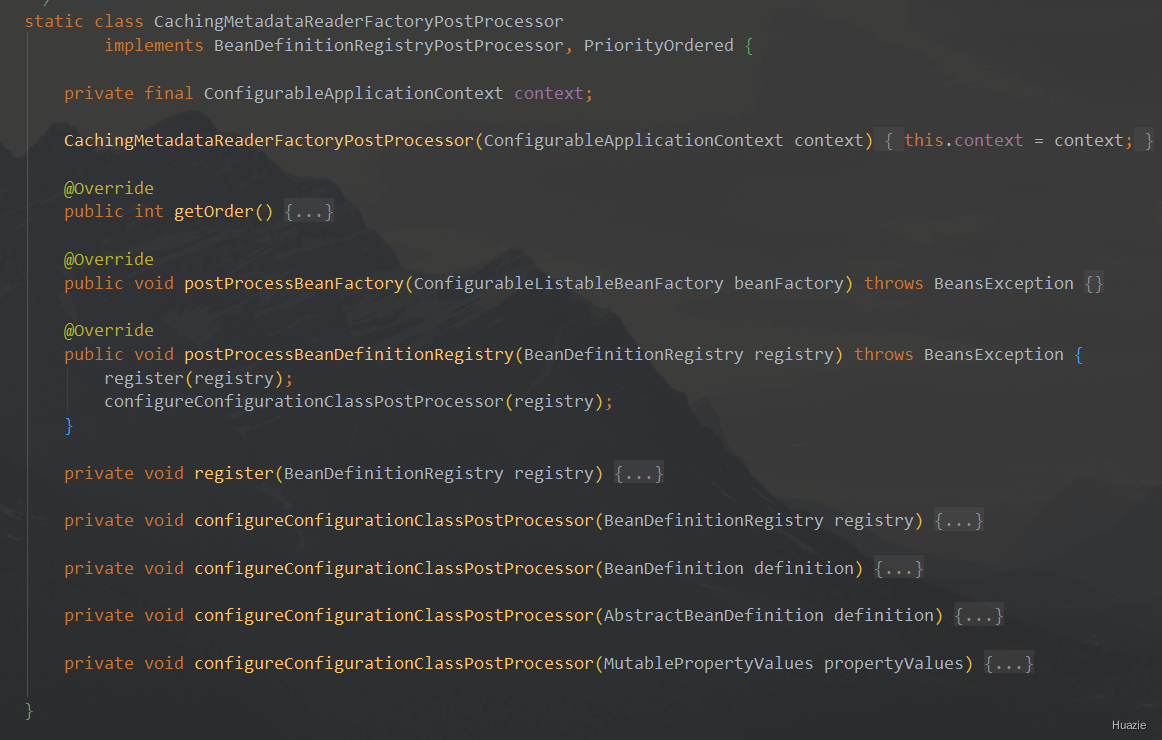Click the Huazie watermark text
Image resolution: width=1162 pixels, height=740 pixels.
point(1128,725)
